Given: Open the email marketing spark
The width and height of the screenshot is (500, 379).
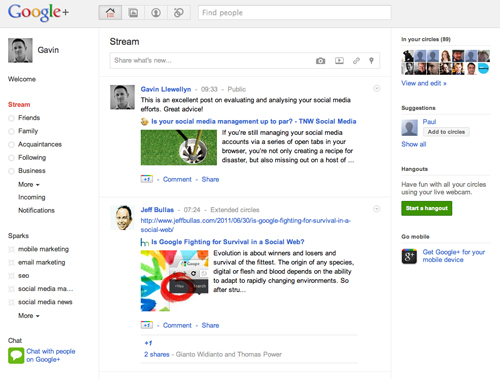Looking at the screenshot, I should click(x=42, y=262).
